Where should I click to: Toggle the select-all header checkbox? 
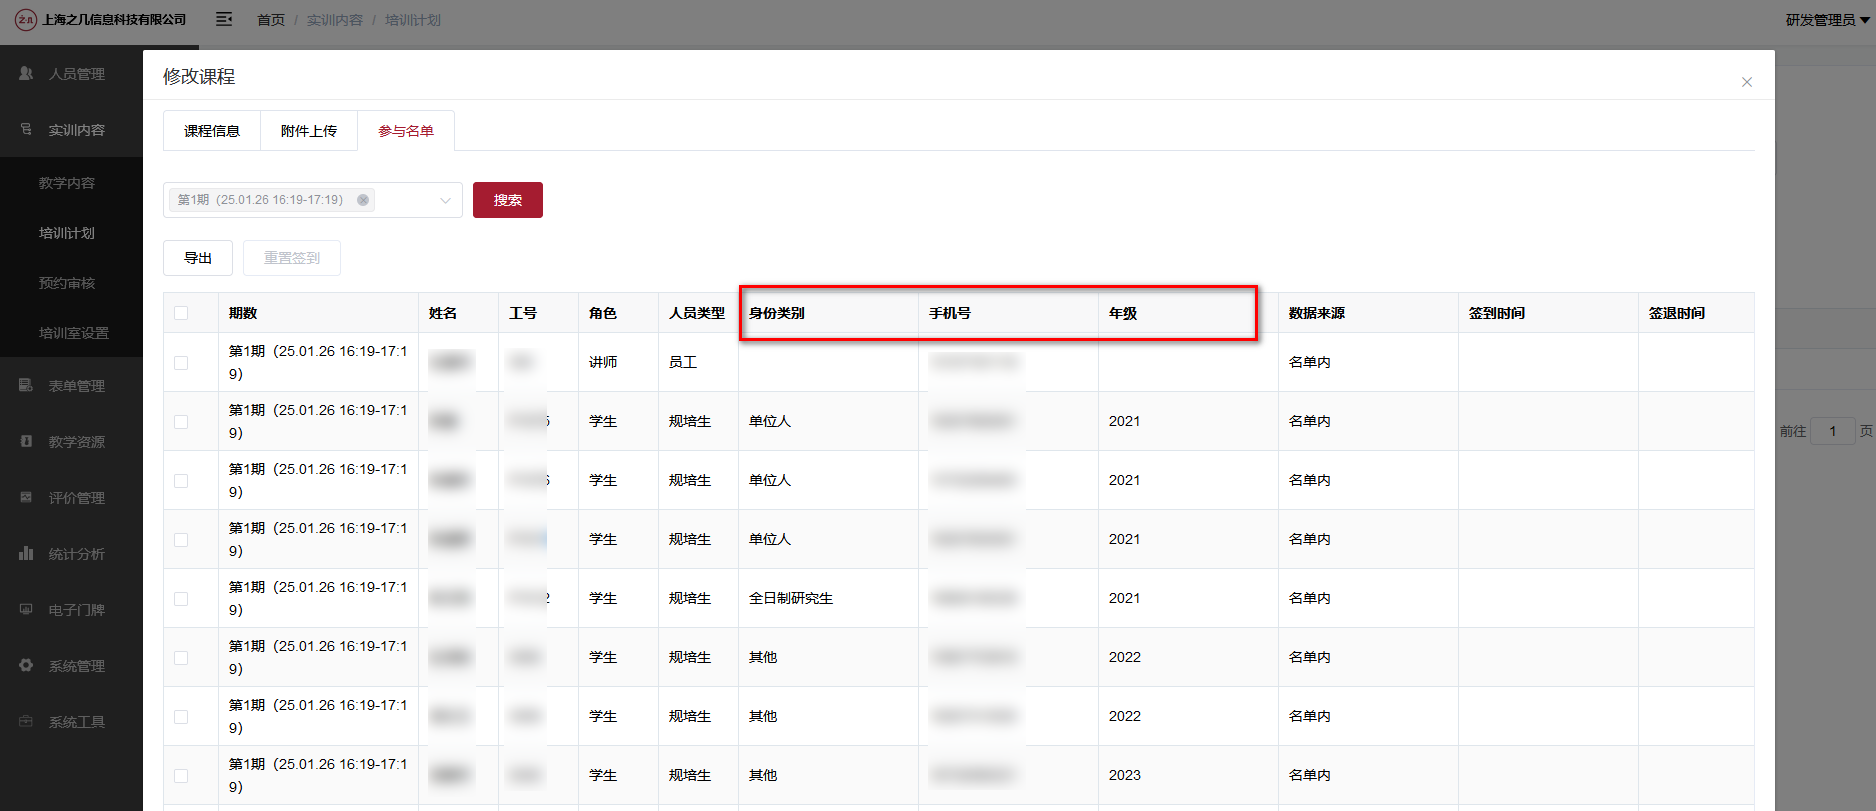pos(181,313)
